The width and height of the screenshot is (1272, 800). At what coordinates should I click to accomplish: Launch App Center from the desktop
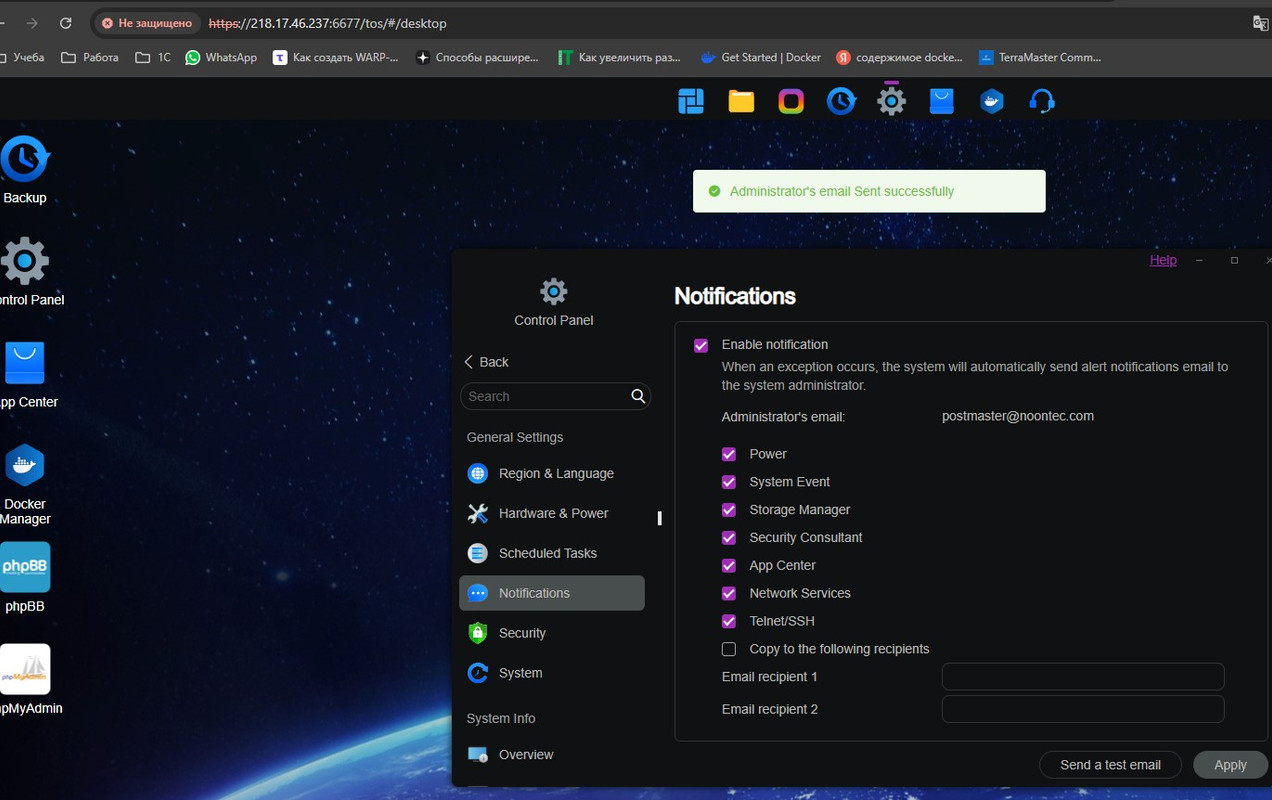point(25,364)
